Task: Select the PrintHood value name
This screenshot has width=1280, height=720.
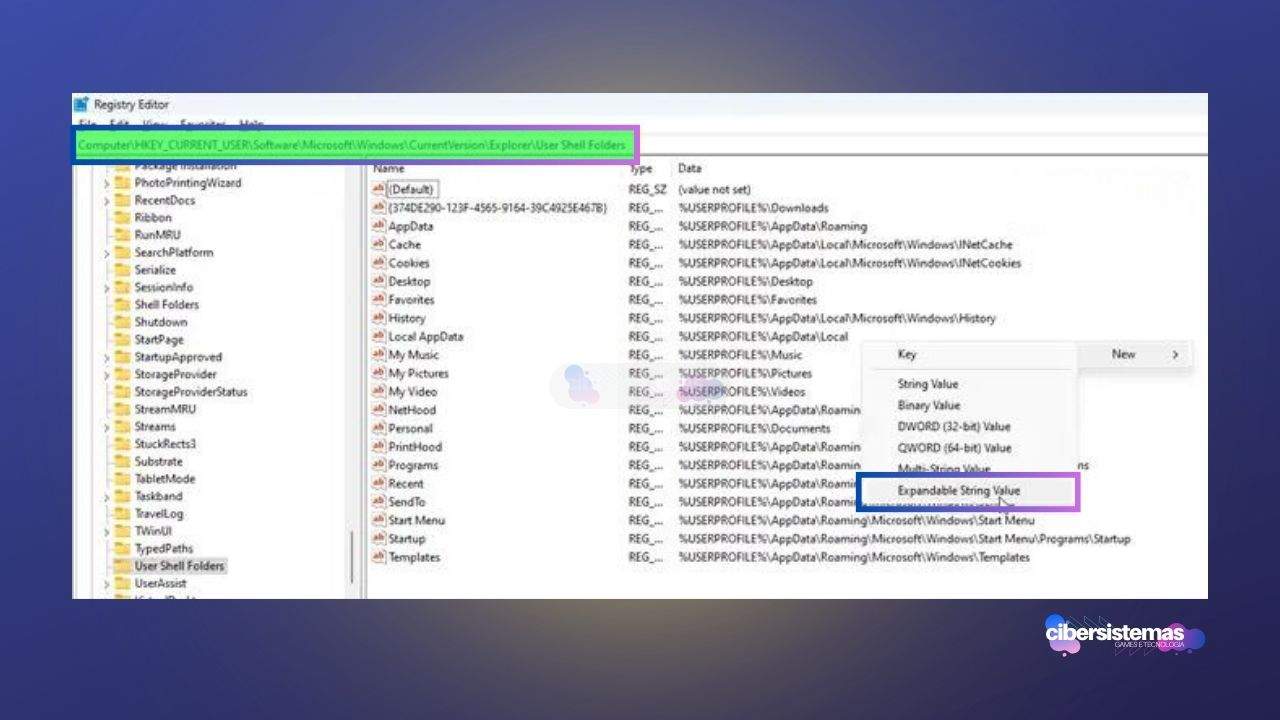Action: 415,447
